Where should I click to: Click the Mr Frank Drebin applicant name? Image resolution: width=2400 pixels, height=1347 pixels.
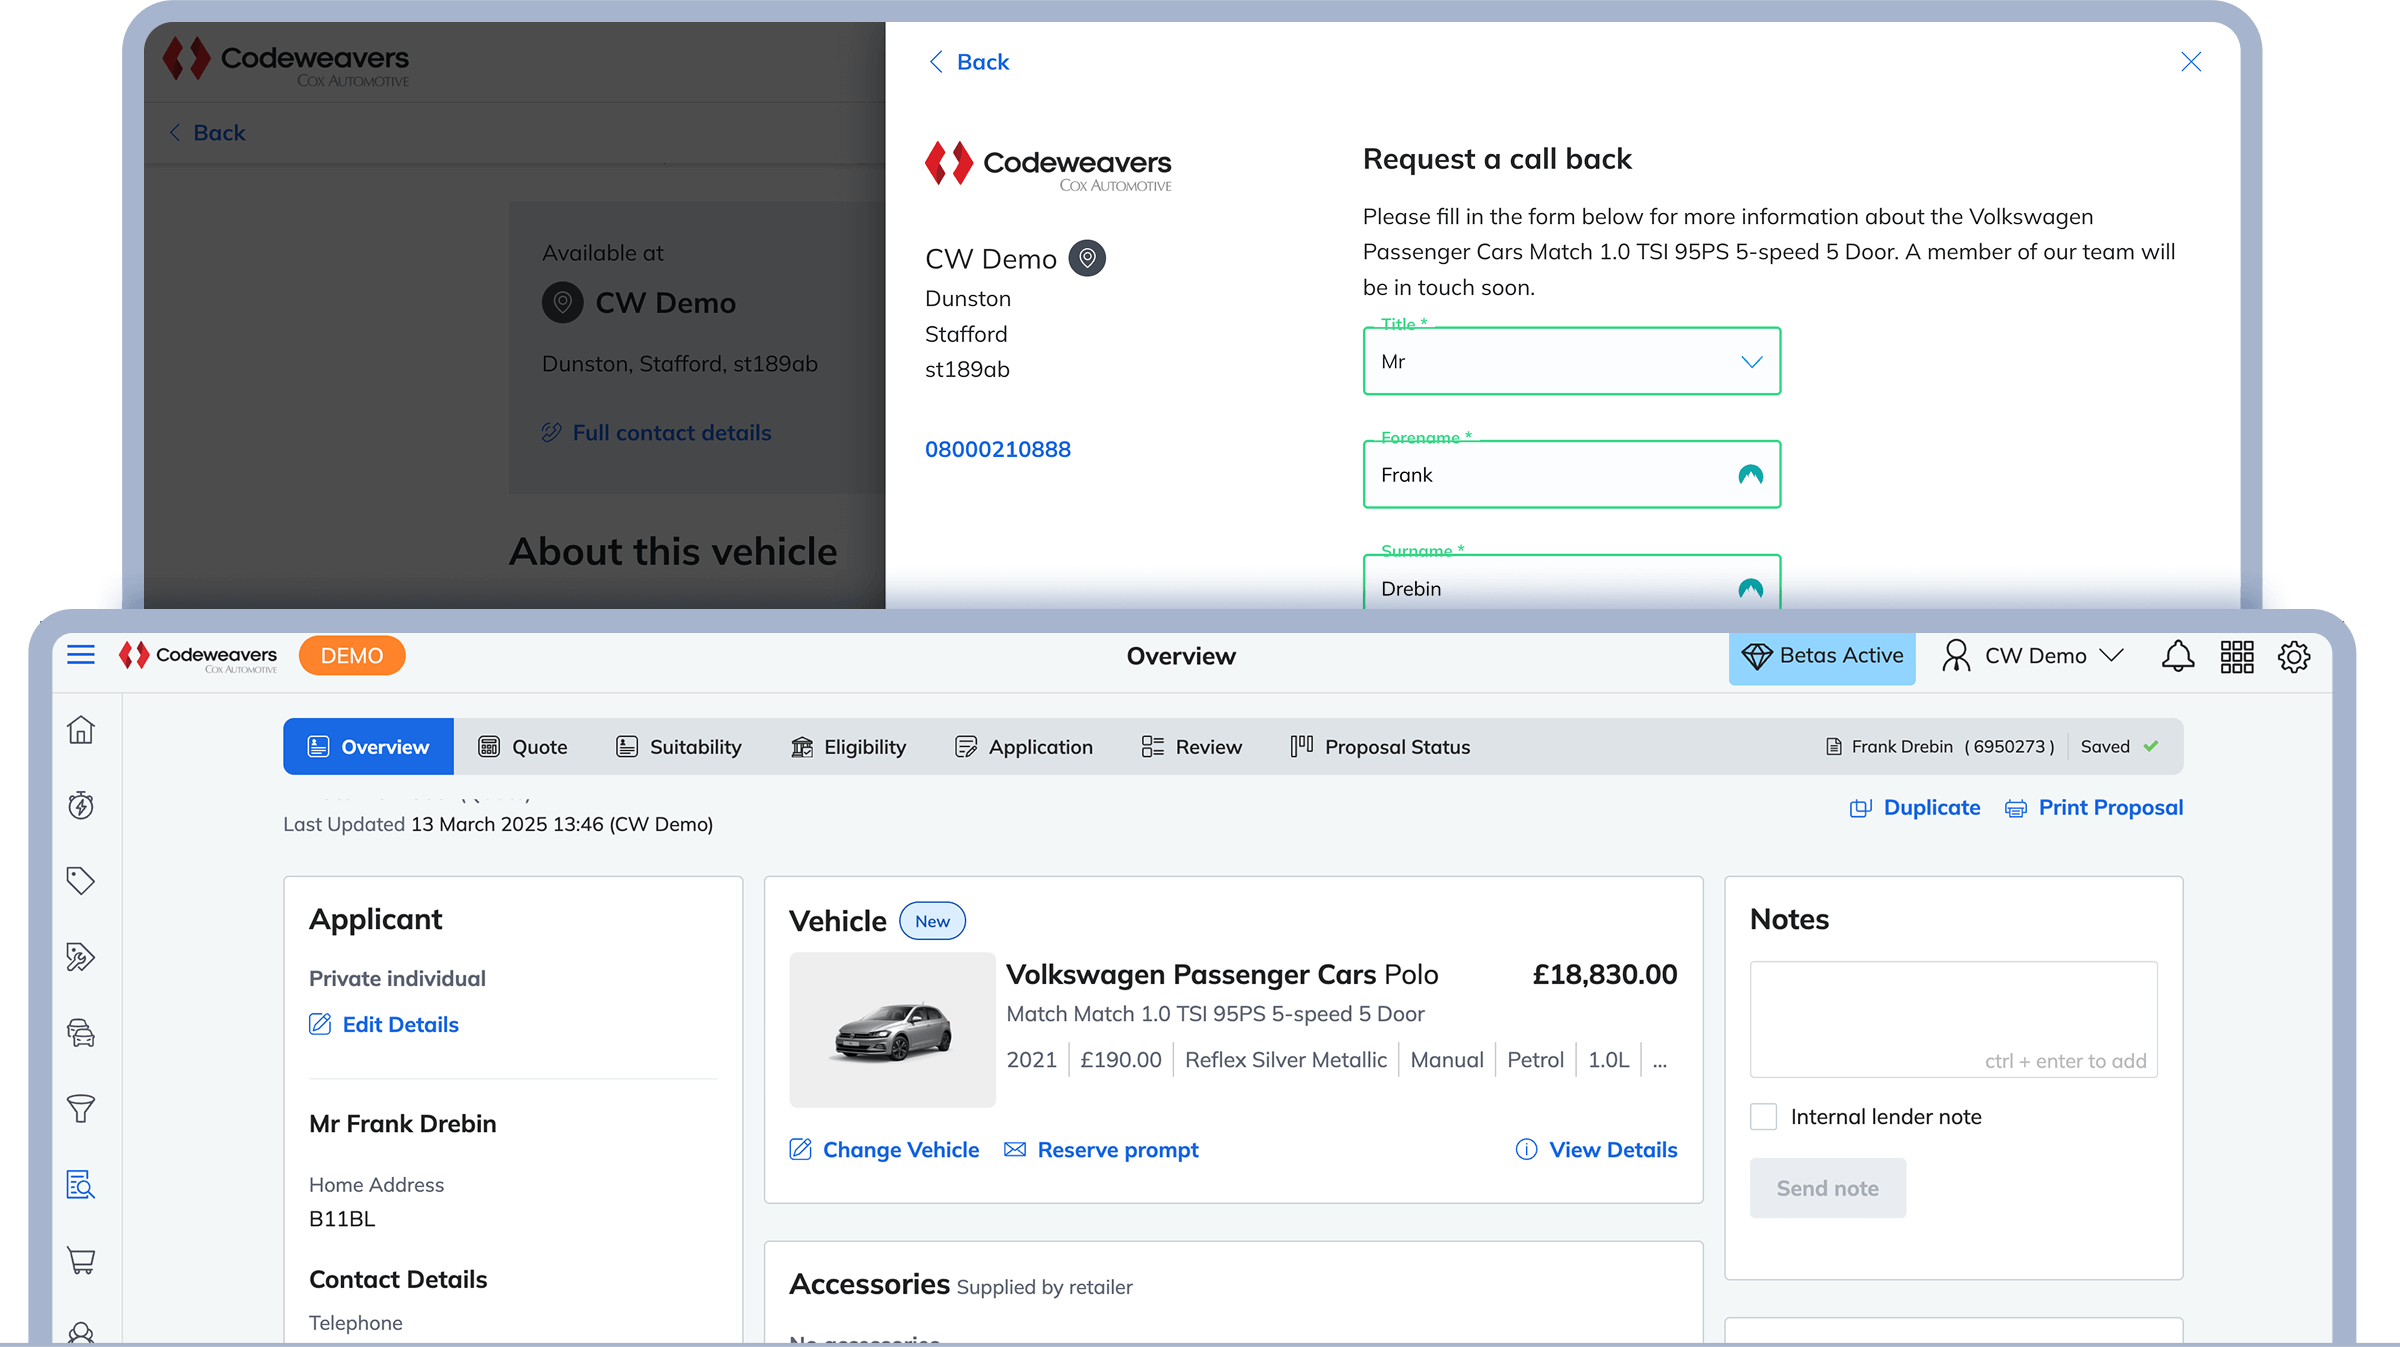click(403, 1123)
